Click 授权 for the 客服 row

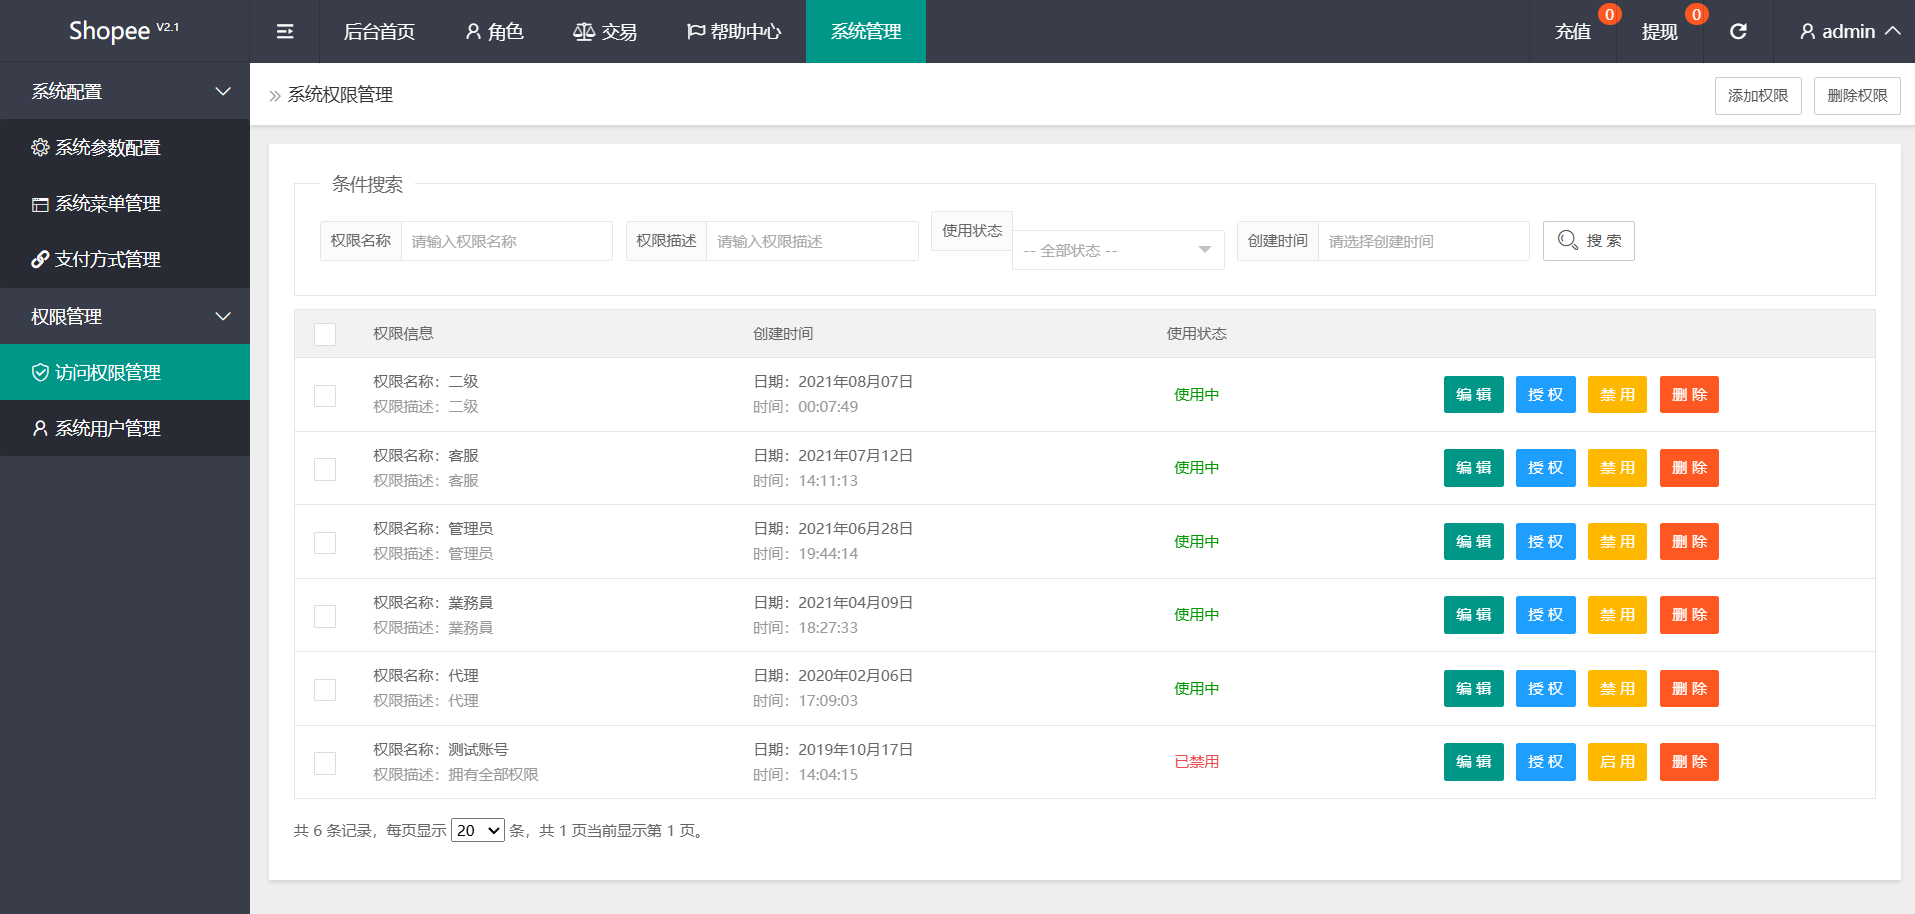(x=1546, y=468)
